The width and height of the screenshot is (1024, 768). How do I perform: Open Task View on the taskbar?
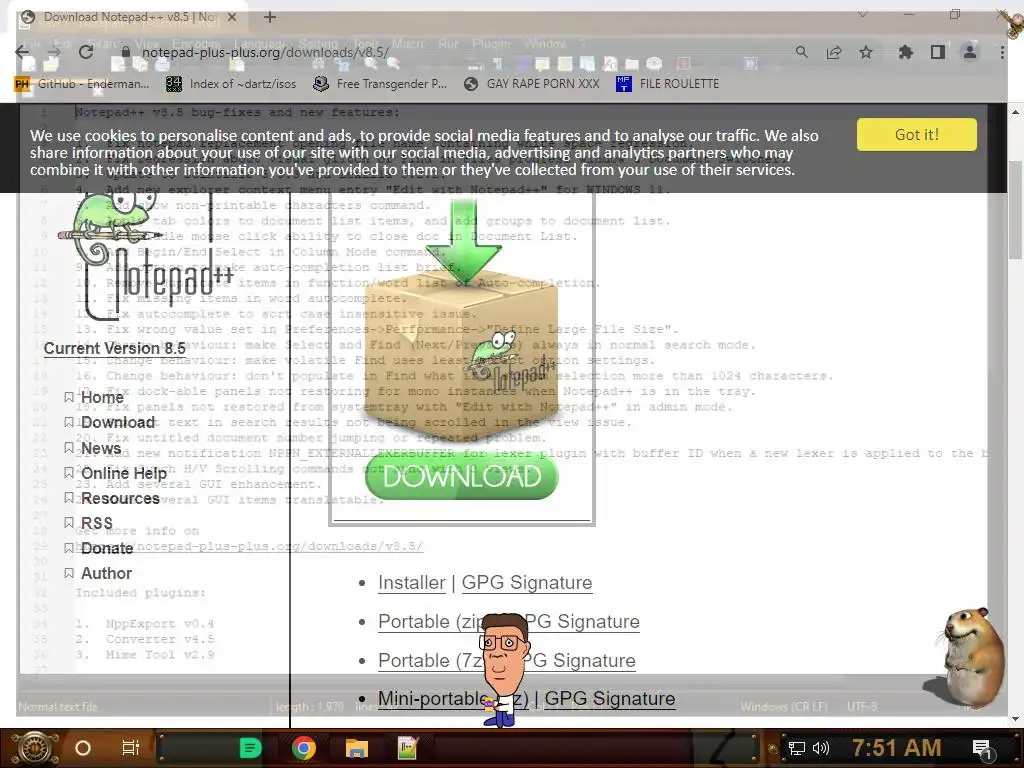(x=131, y=748)
